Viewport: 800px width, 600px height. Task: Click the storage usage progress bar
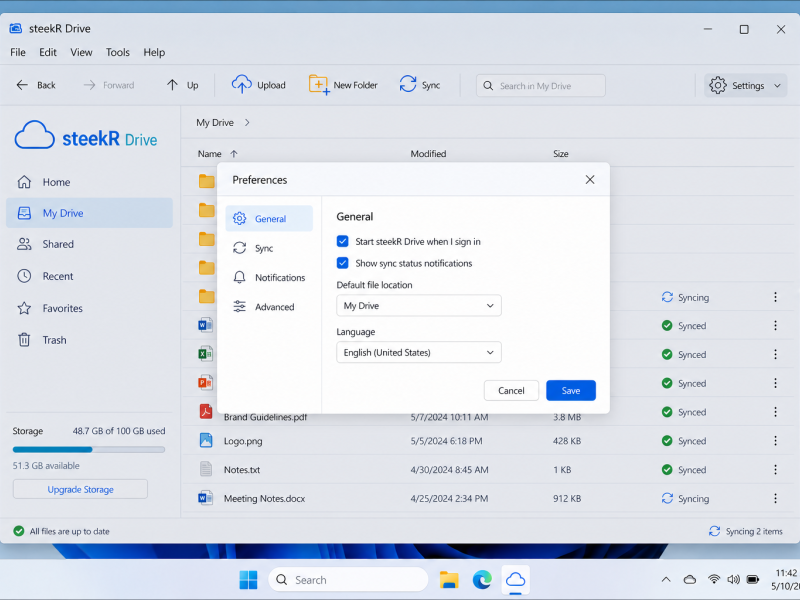pyautogui.click(x=89, y=449)
